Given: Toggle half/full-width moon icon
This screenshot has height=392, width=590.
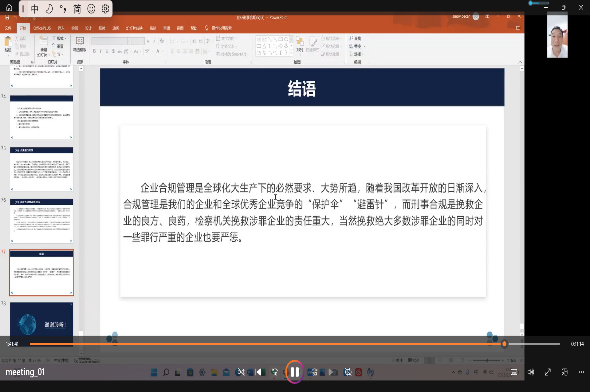Looking at the screenshot, I should (x=49, y=9).
